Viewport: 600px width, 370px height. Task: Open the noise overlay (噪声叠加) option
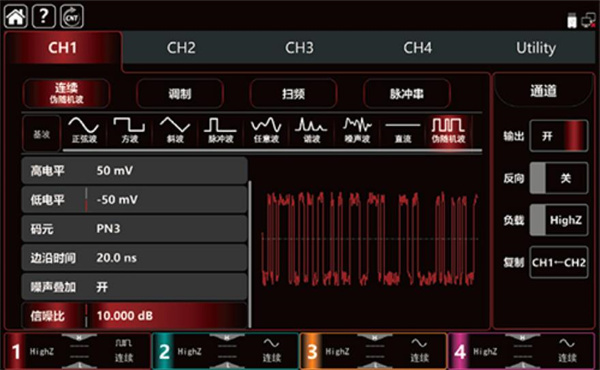tap(134, 287)
